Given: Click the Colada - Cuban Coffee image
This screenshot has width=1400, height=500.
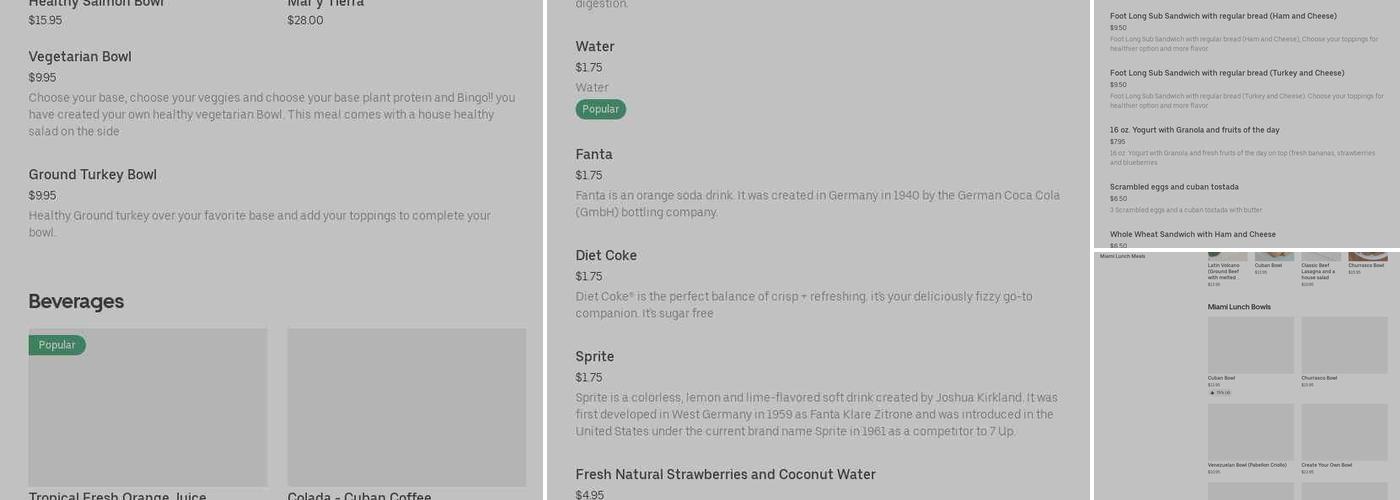Looking at the screenshot, I should (406, 407).
